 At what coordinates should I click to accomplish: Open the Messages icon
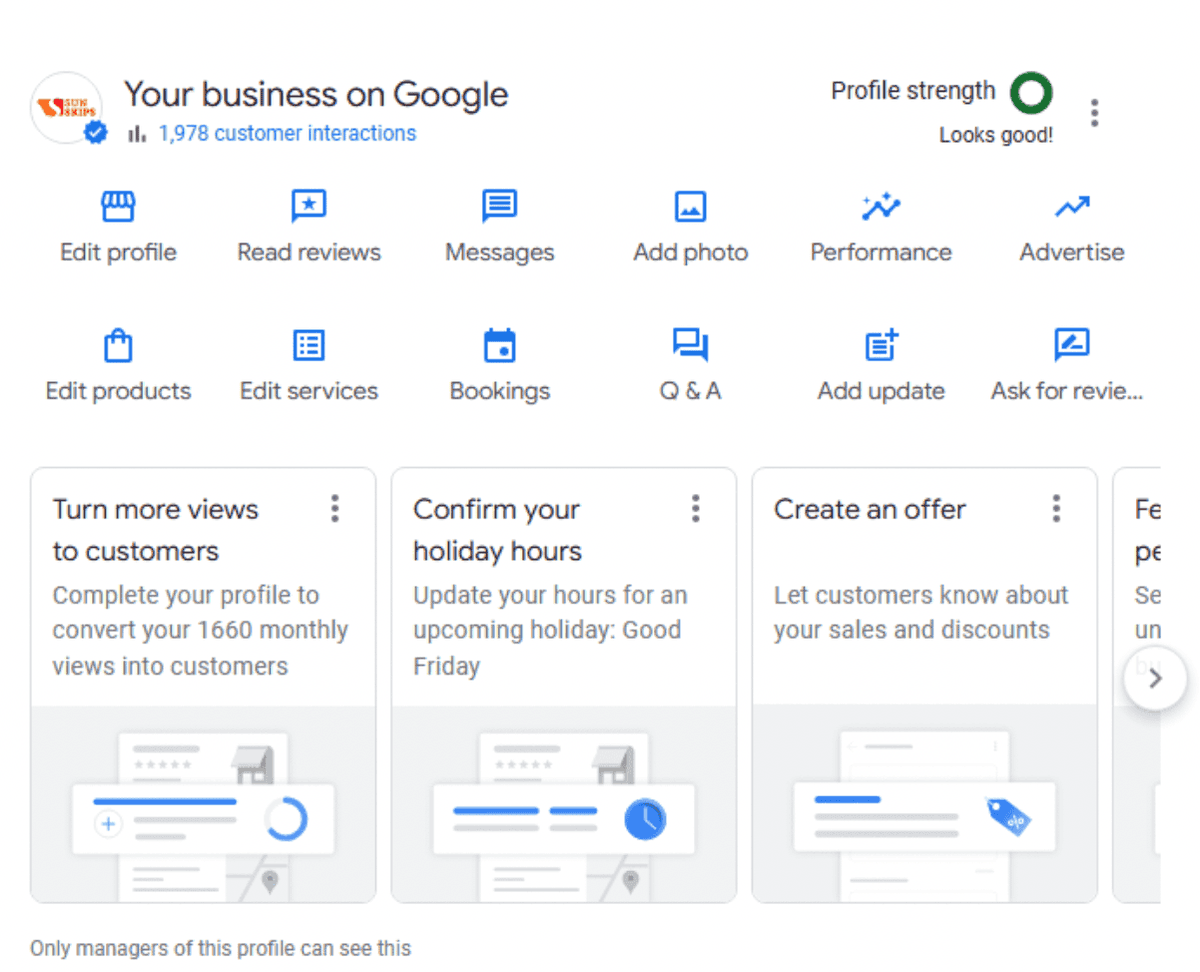point(499,206)
